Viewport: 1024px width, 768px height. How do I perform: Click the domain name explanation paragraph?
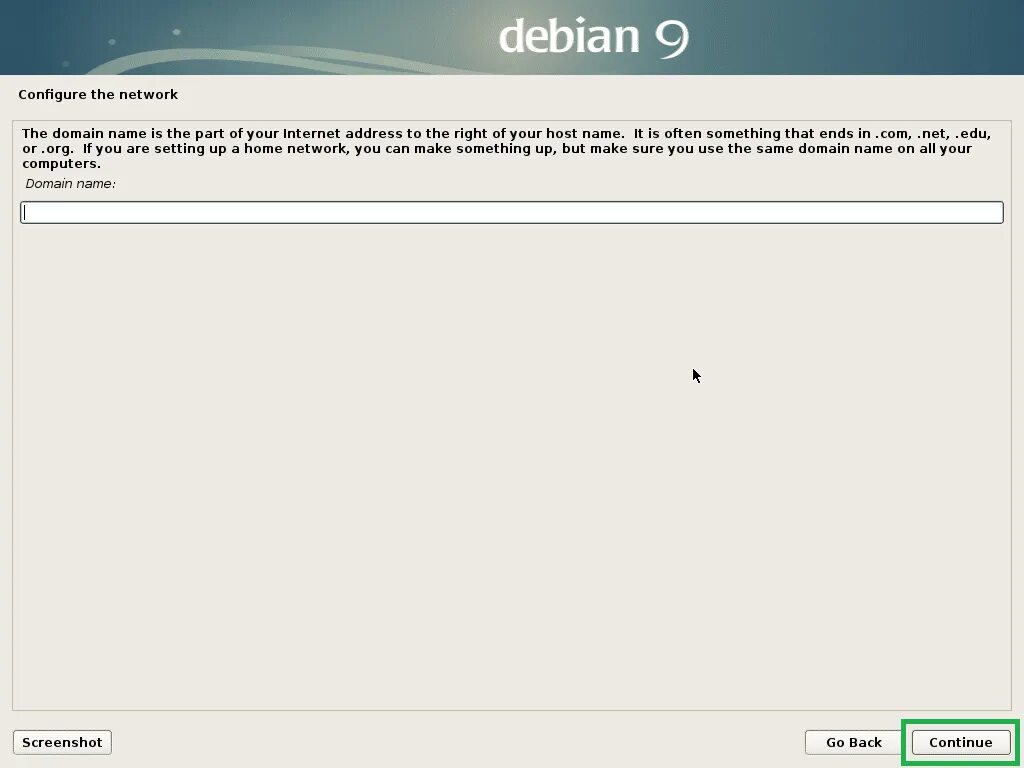point(506,148)
